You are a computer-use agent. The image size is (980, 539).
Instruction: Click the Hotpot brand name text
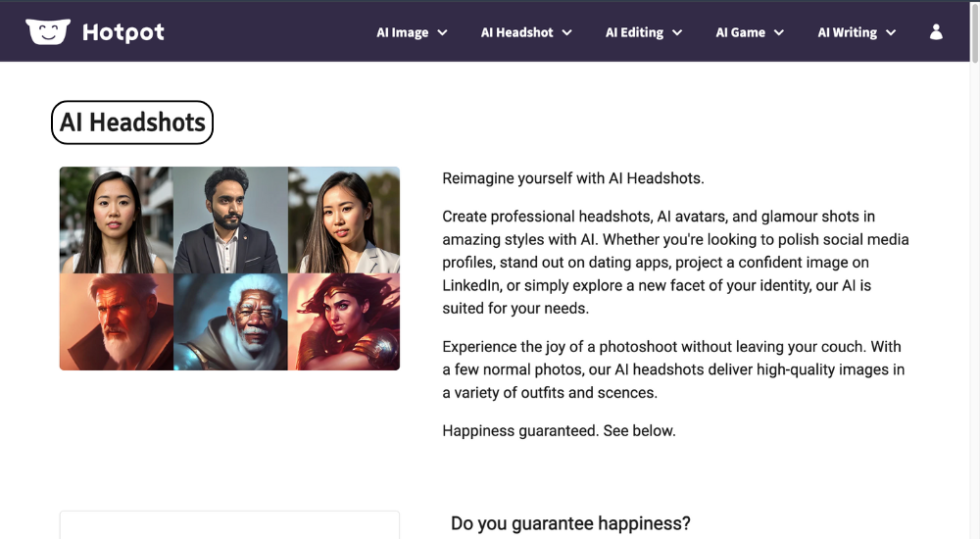point(123,32)
